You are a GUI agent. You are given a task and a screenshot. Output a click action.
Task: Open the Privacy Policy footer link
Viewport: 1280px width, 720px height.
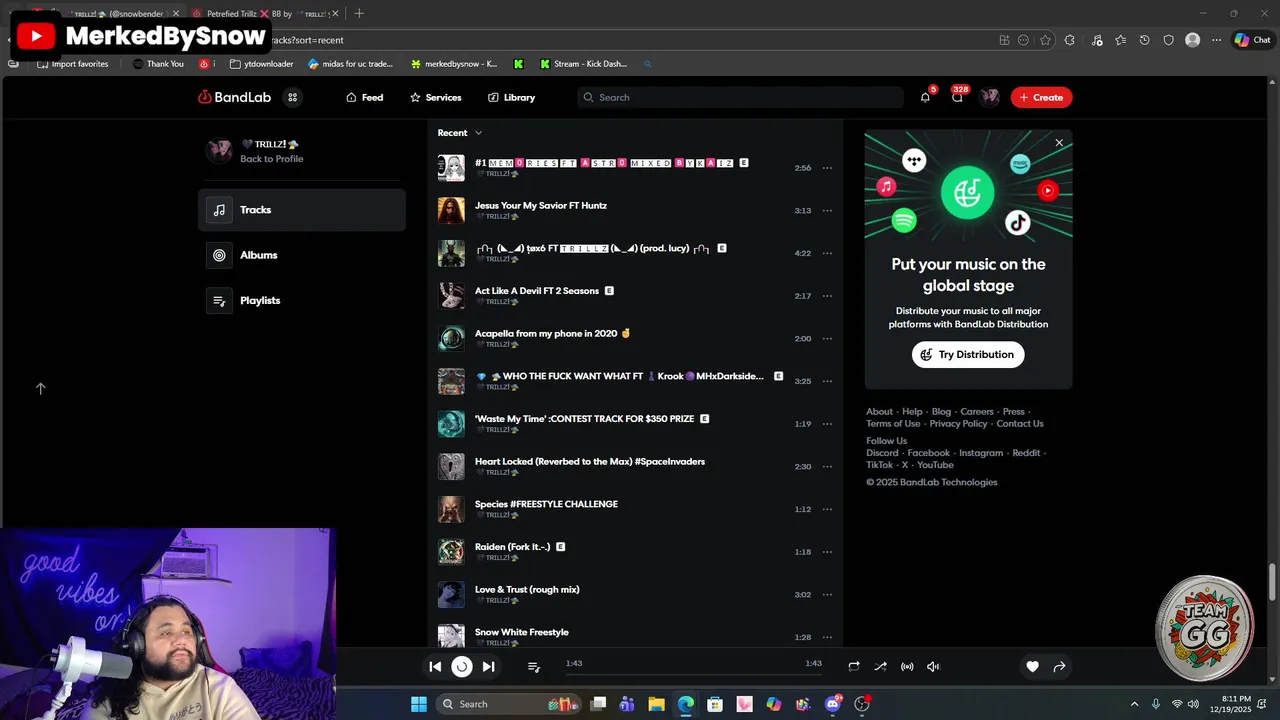click(x=958, y=424)
